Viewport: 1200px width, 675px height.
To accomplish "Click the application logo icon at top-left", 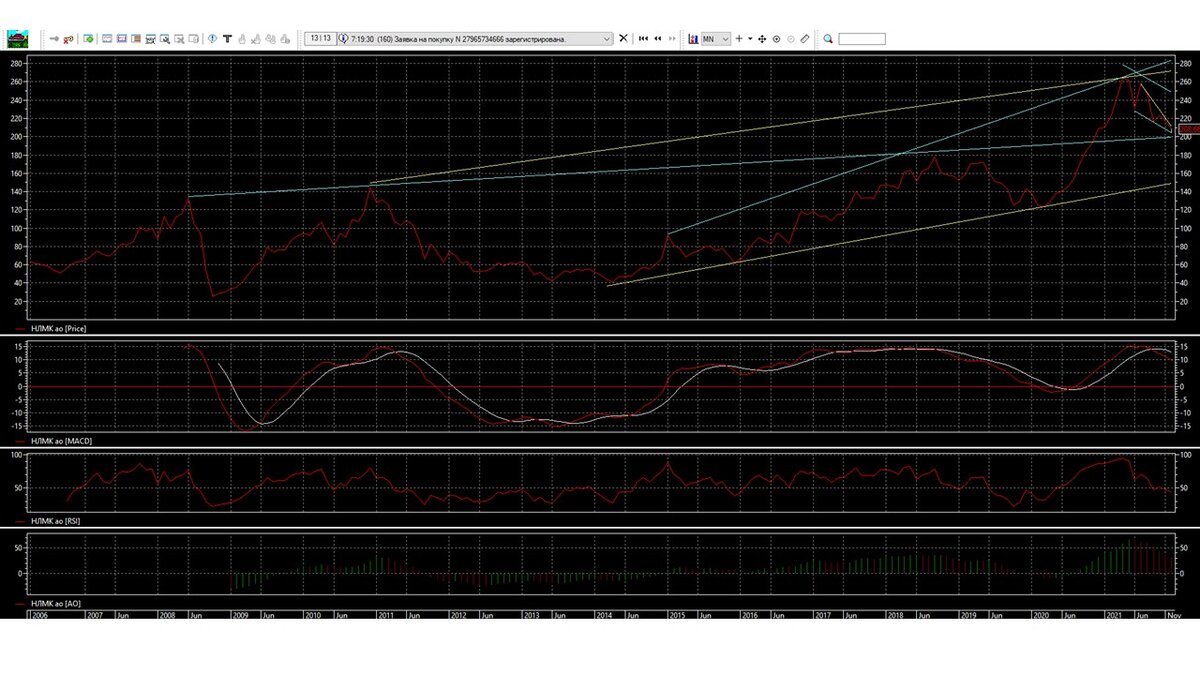I will (x=18, y=39).
